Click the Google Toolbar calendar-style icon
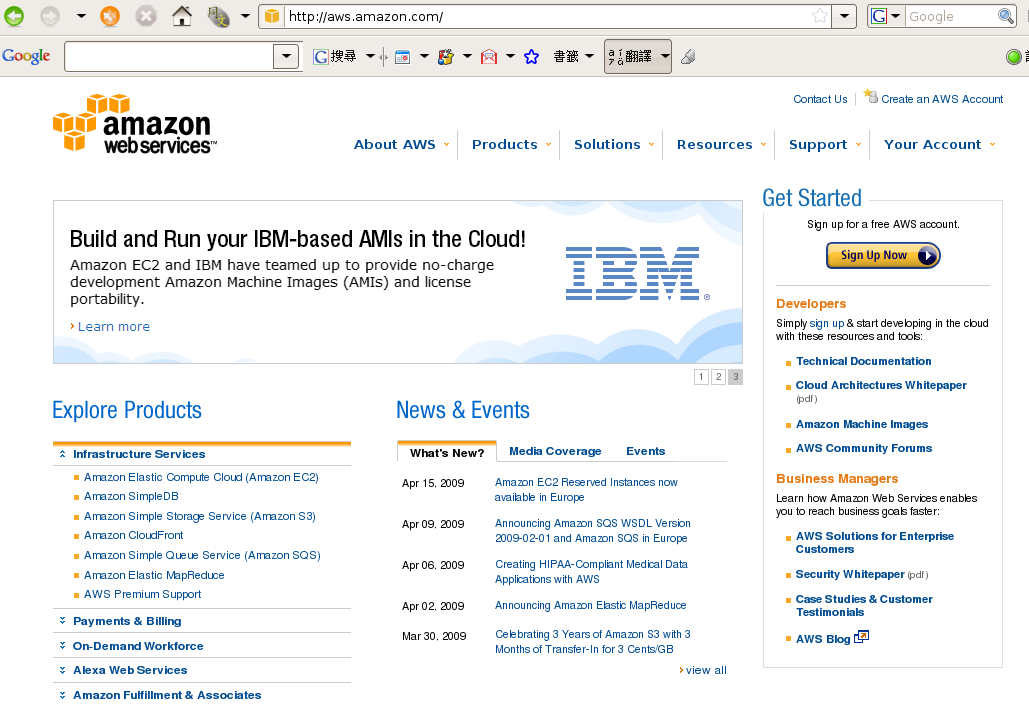 [x=402, y=57]
